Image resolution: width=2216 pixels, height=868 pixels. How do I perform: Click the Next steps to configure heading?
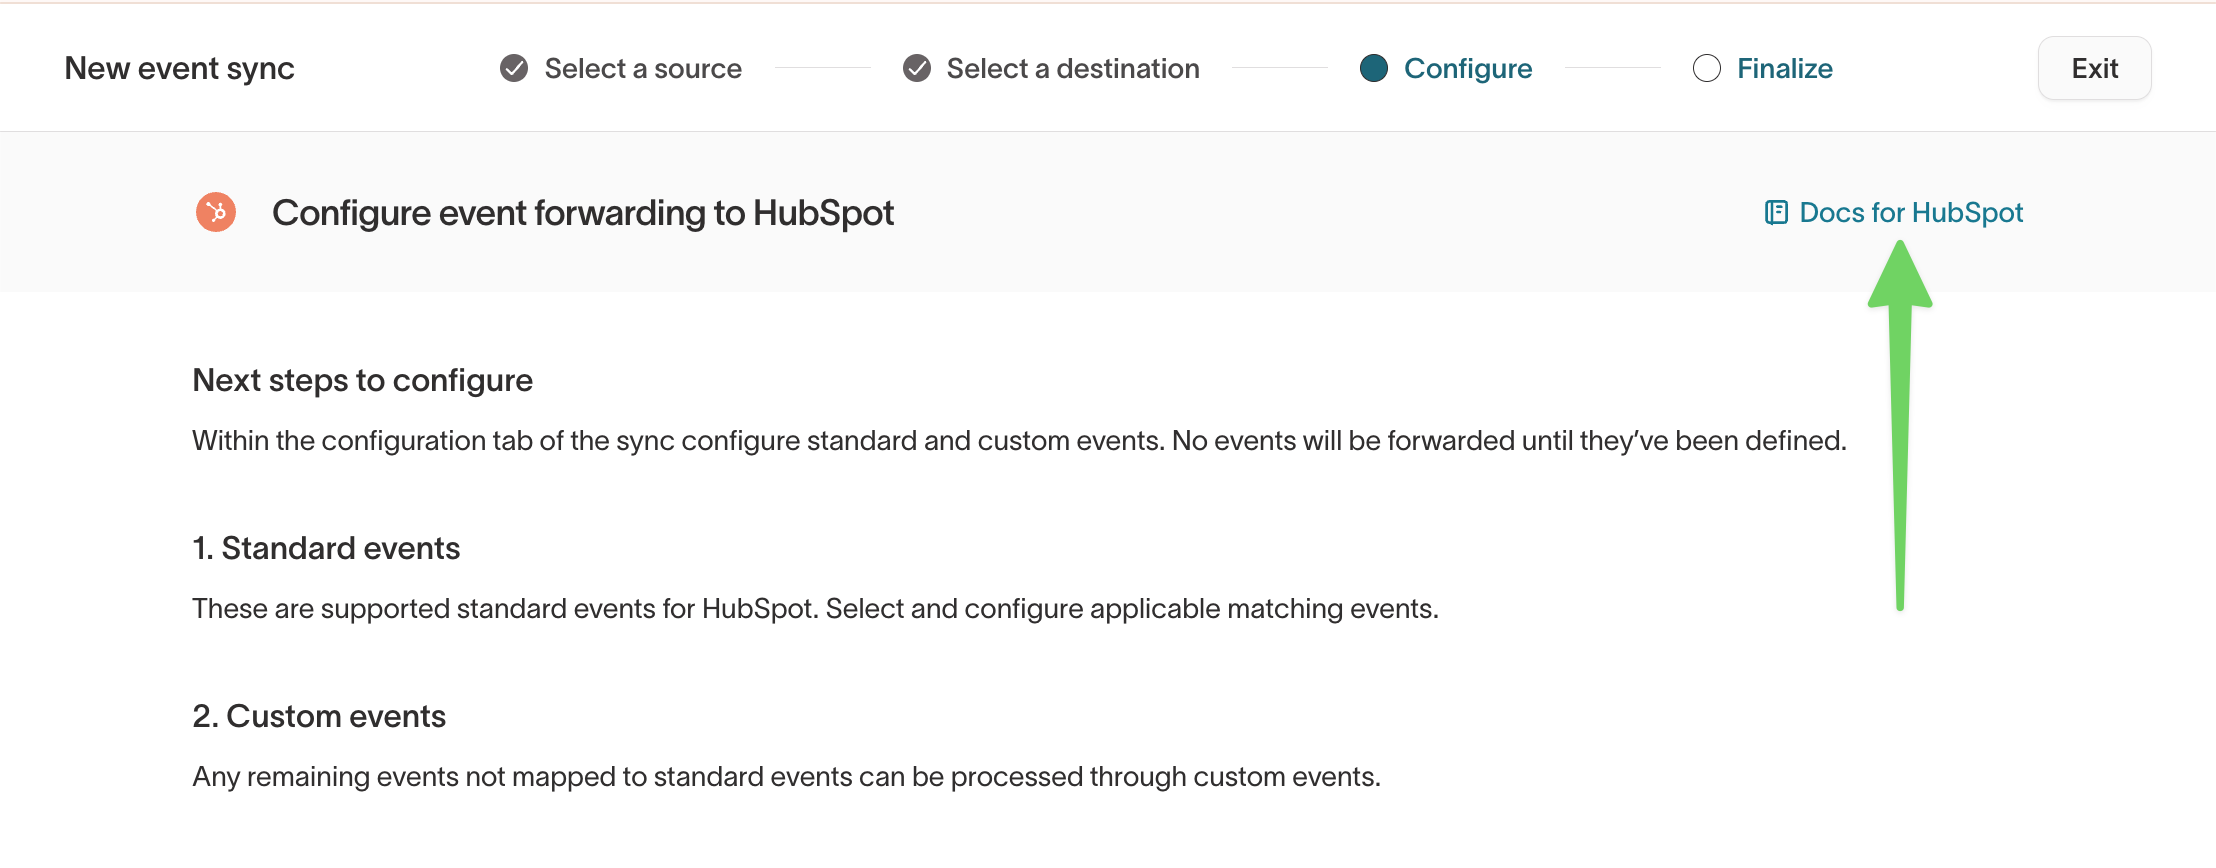(362, 380)
